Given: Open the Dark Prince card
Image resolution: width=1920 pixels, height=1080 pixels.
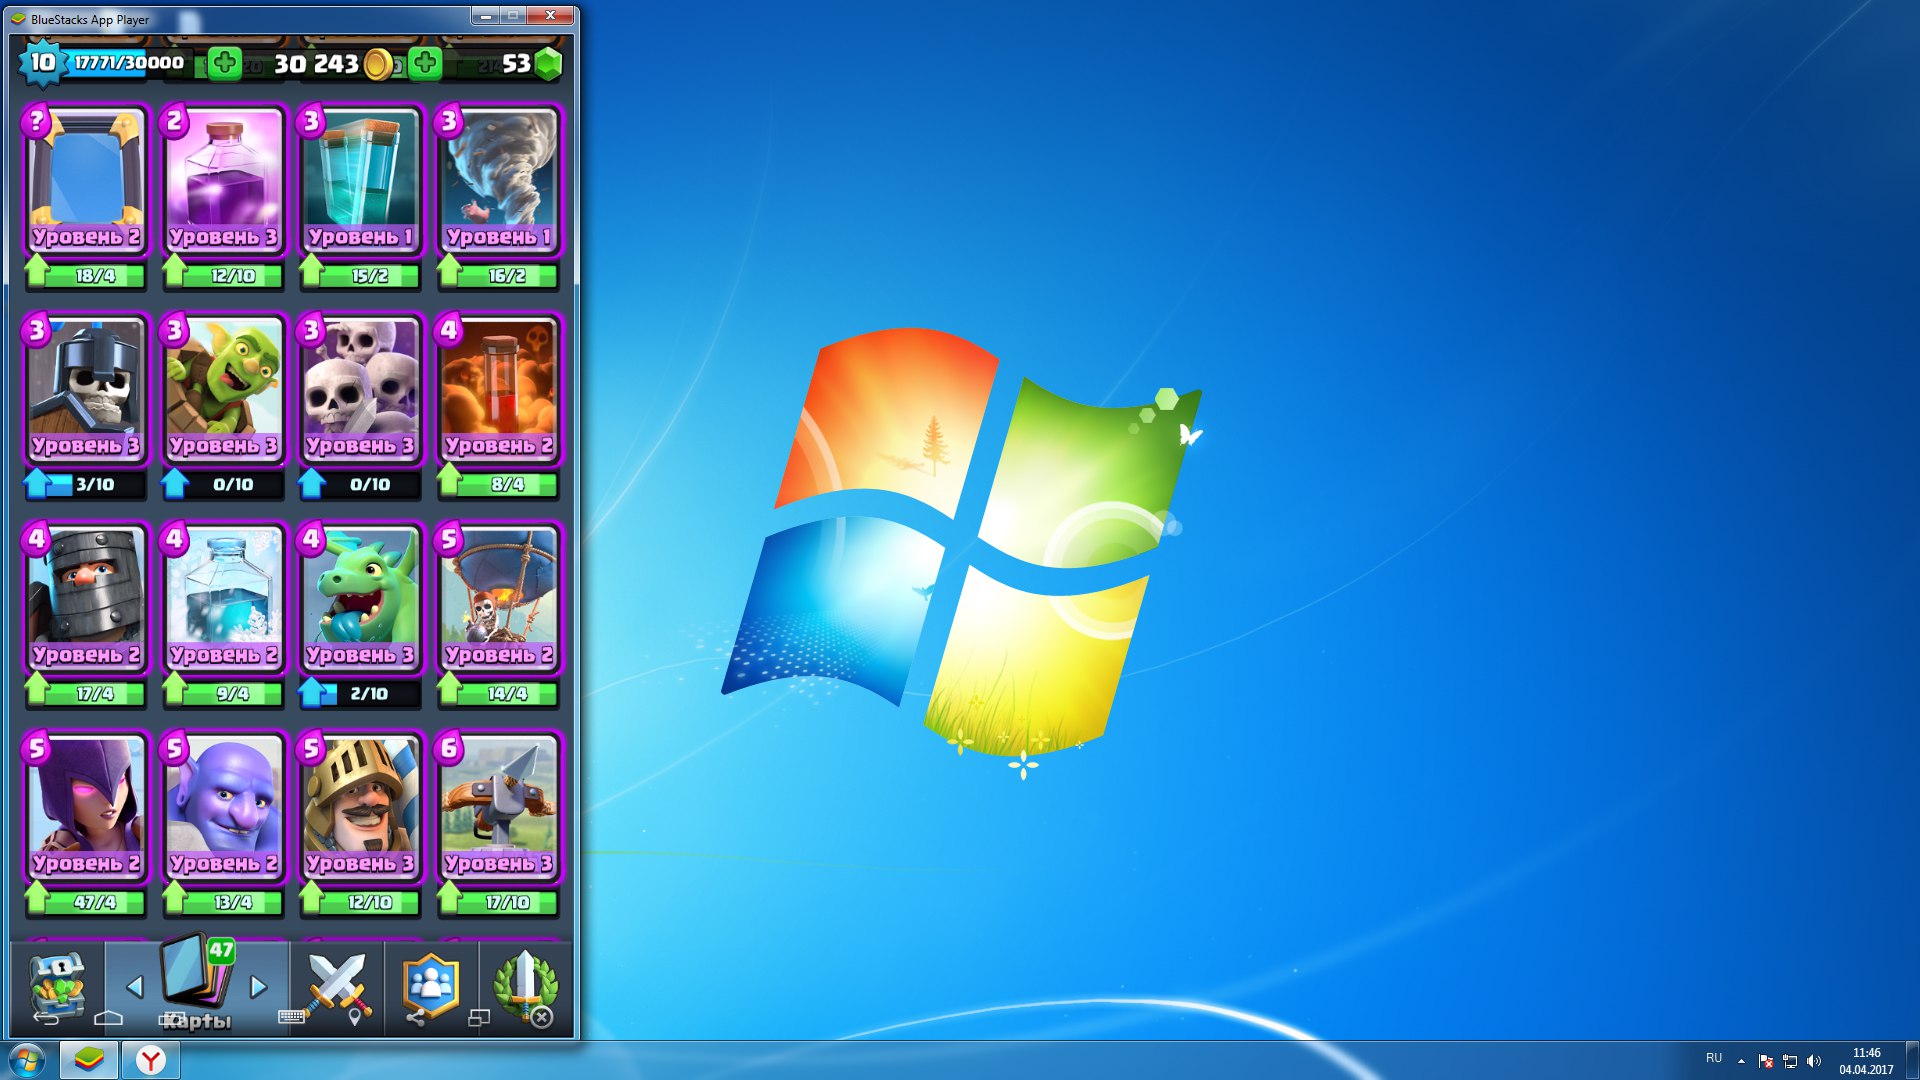Looking at the screenshot, I should 86,598.
